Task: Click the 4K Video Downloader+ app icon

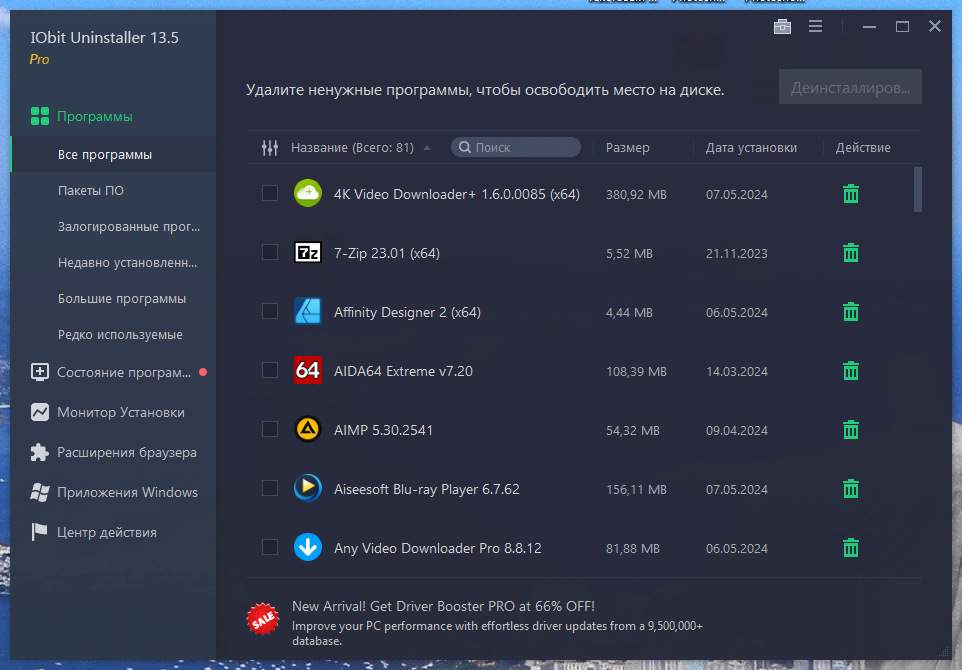Action: coord(308,193)
